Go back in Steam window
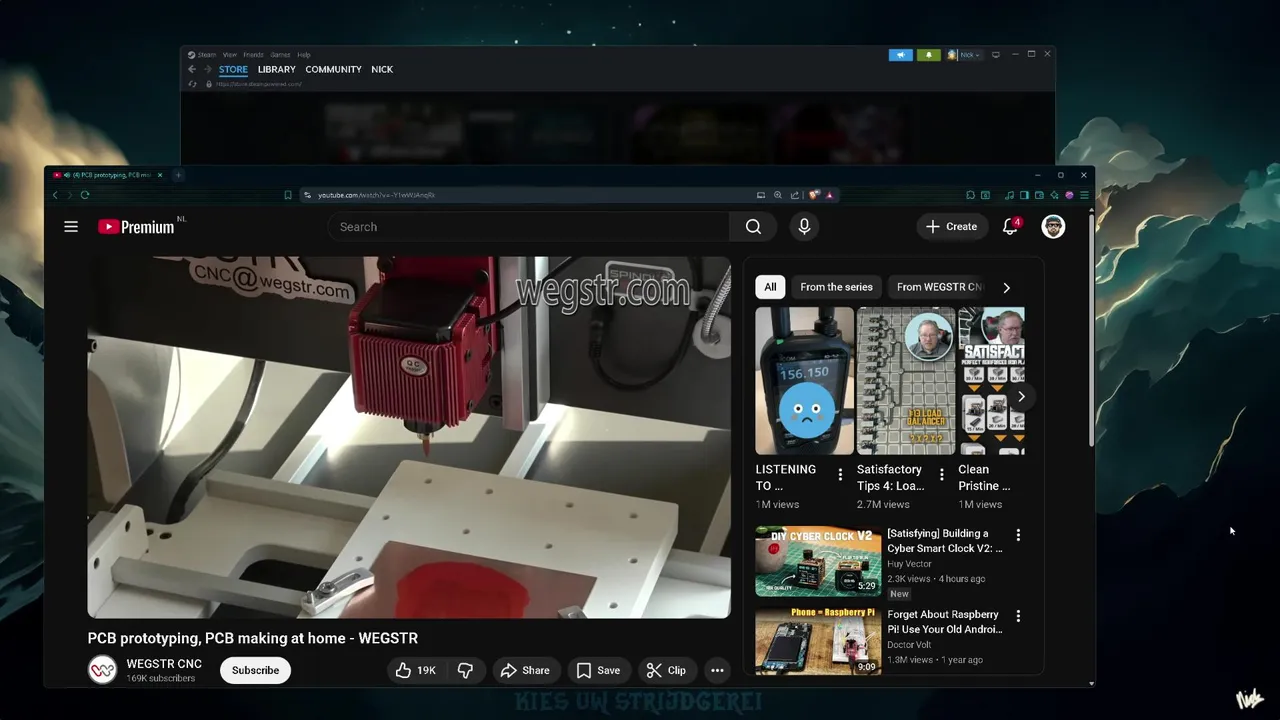 [192, 69]
